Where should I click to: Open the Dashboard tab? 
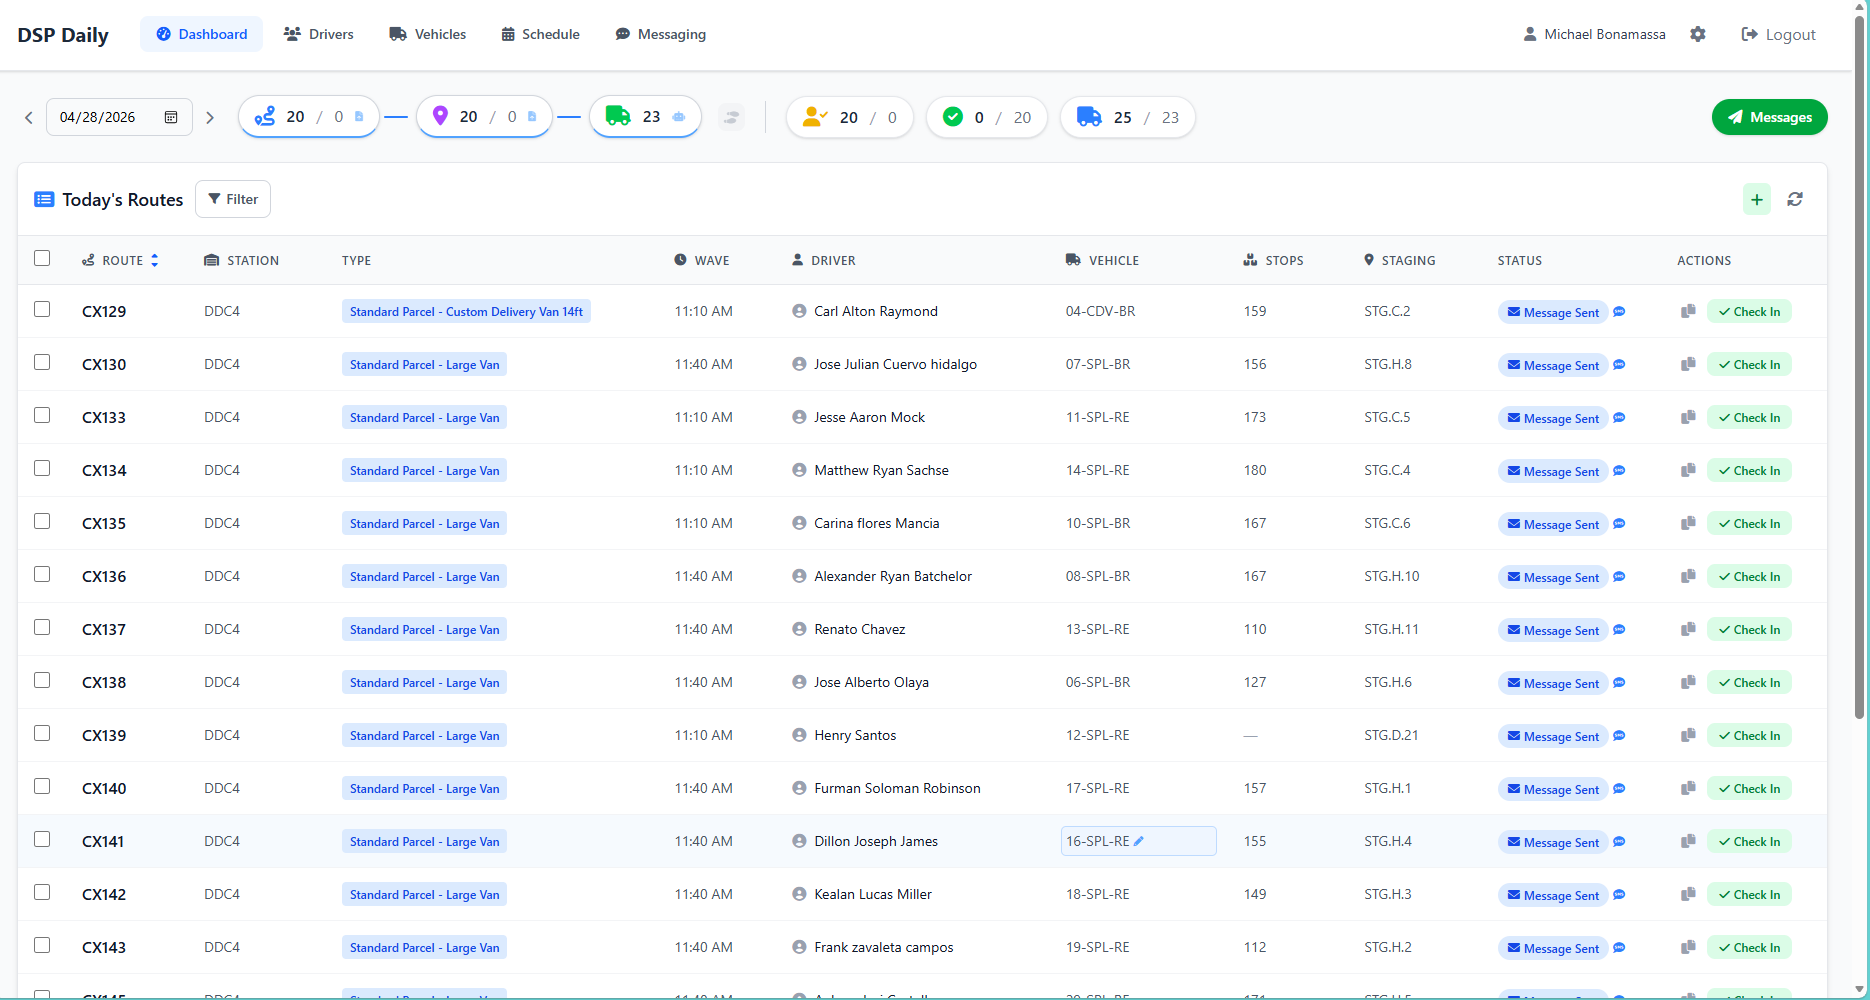[x=201, y=34]
